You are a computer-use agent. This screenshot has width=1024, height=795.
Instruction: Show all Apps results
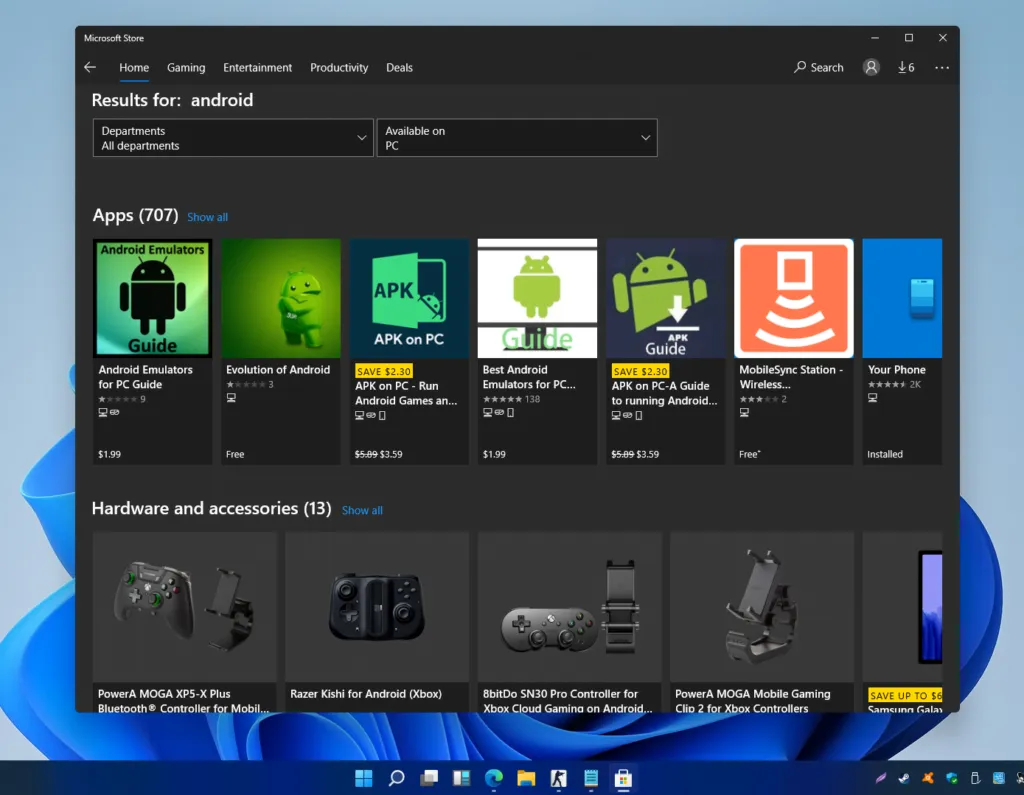(207, 217)
